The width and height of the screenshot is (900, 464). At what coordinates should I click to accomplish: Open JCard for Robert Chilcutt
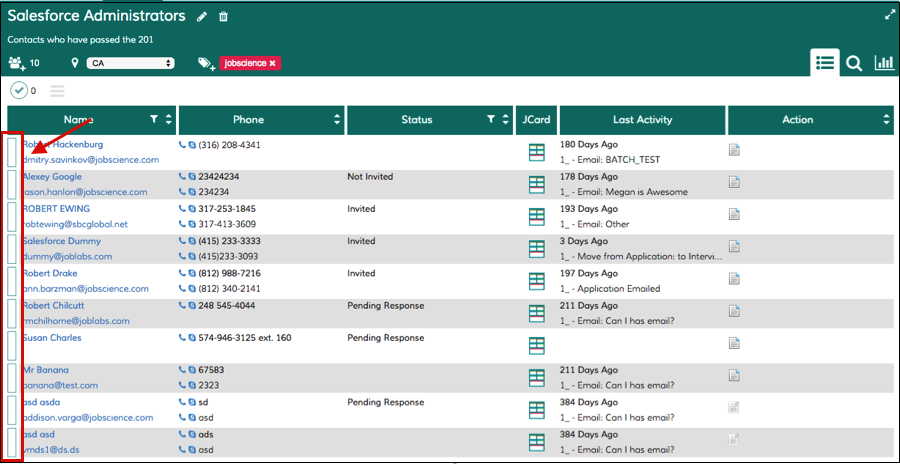tap(537, 313)
